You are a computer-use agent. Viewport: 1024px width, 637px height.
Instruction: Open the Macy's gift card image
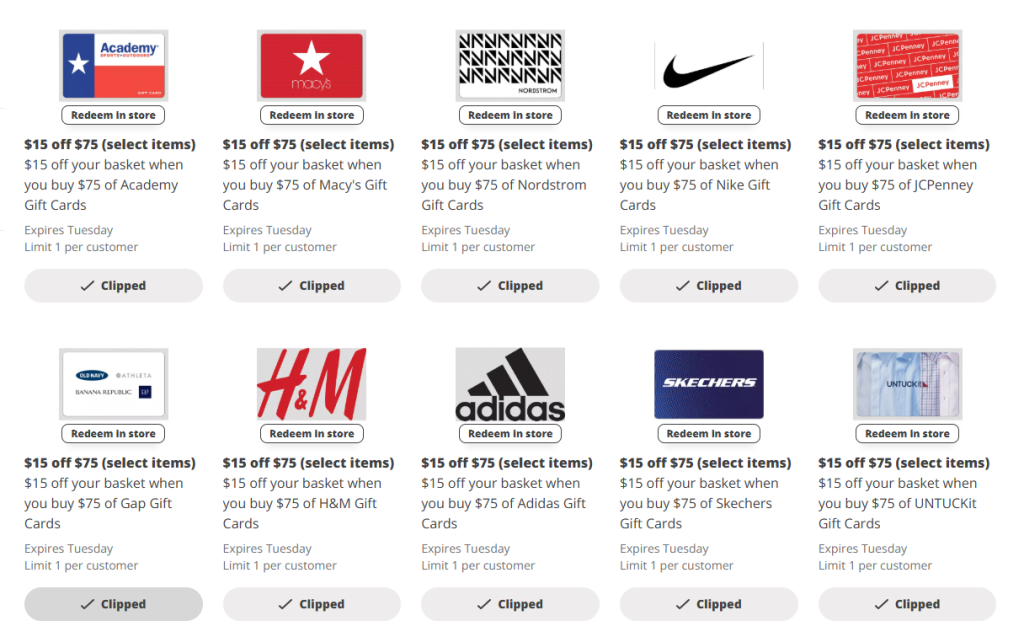point(311,64)
